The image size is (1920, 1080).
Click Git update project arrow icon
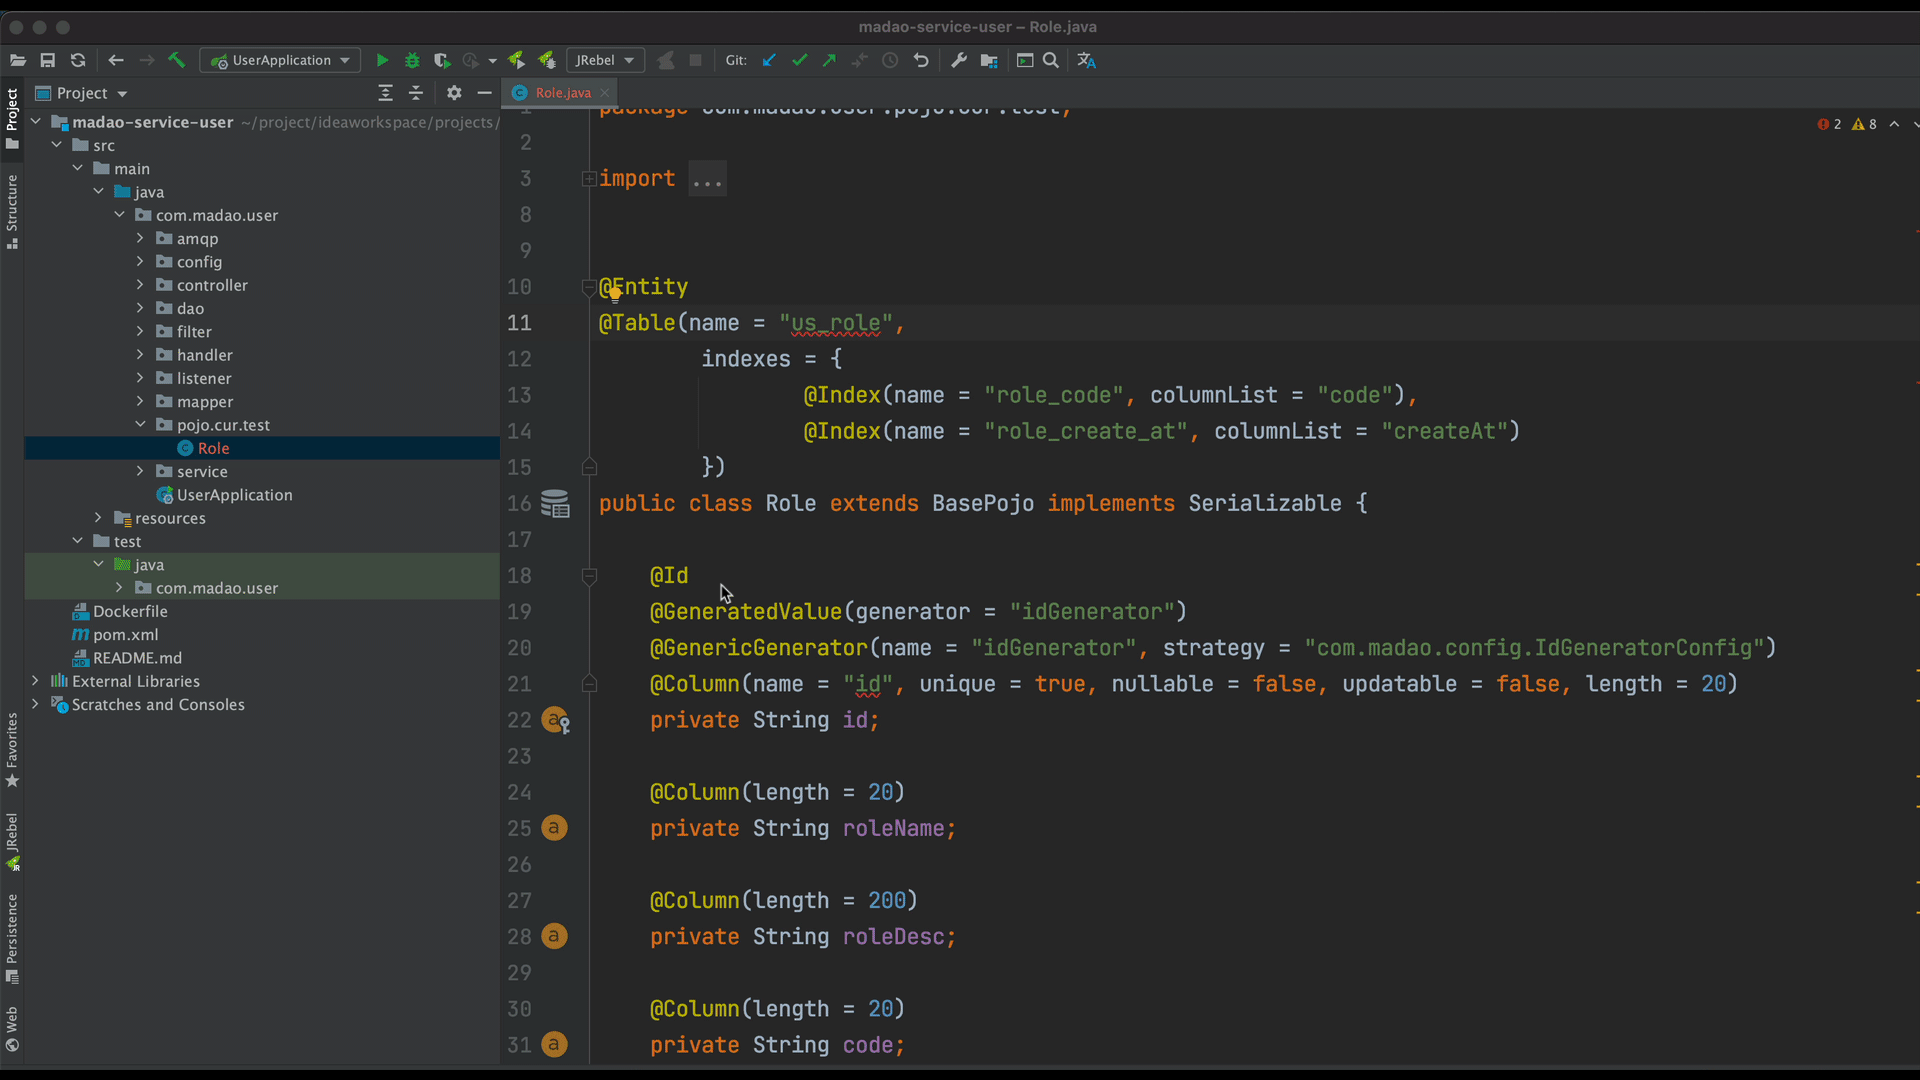coord(769,61)
